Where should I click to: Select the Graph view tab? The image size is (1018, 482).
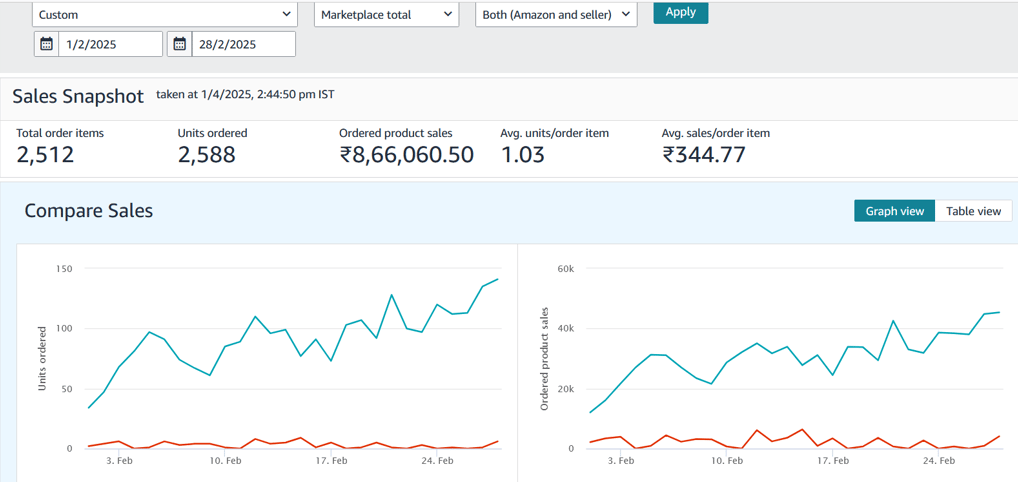[x=894, y=211]
